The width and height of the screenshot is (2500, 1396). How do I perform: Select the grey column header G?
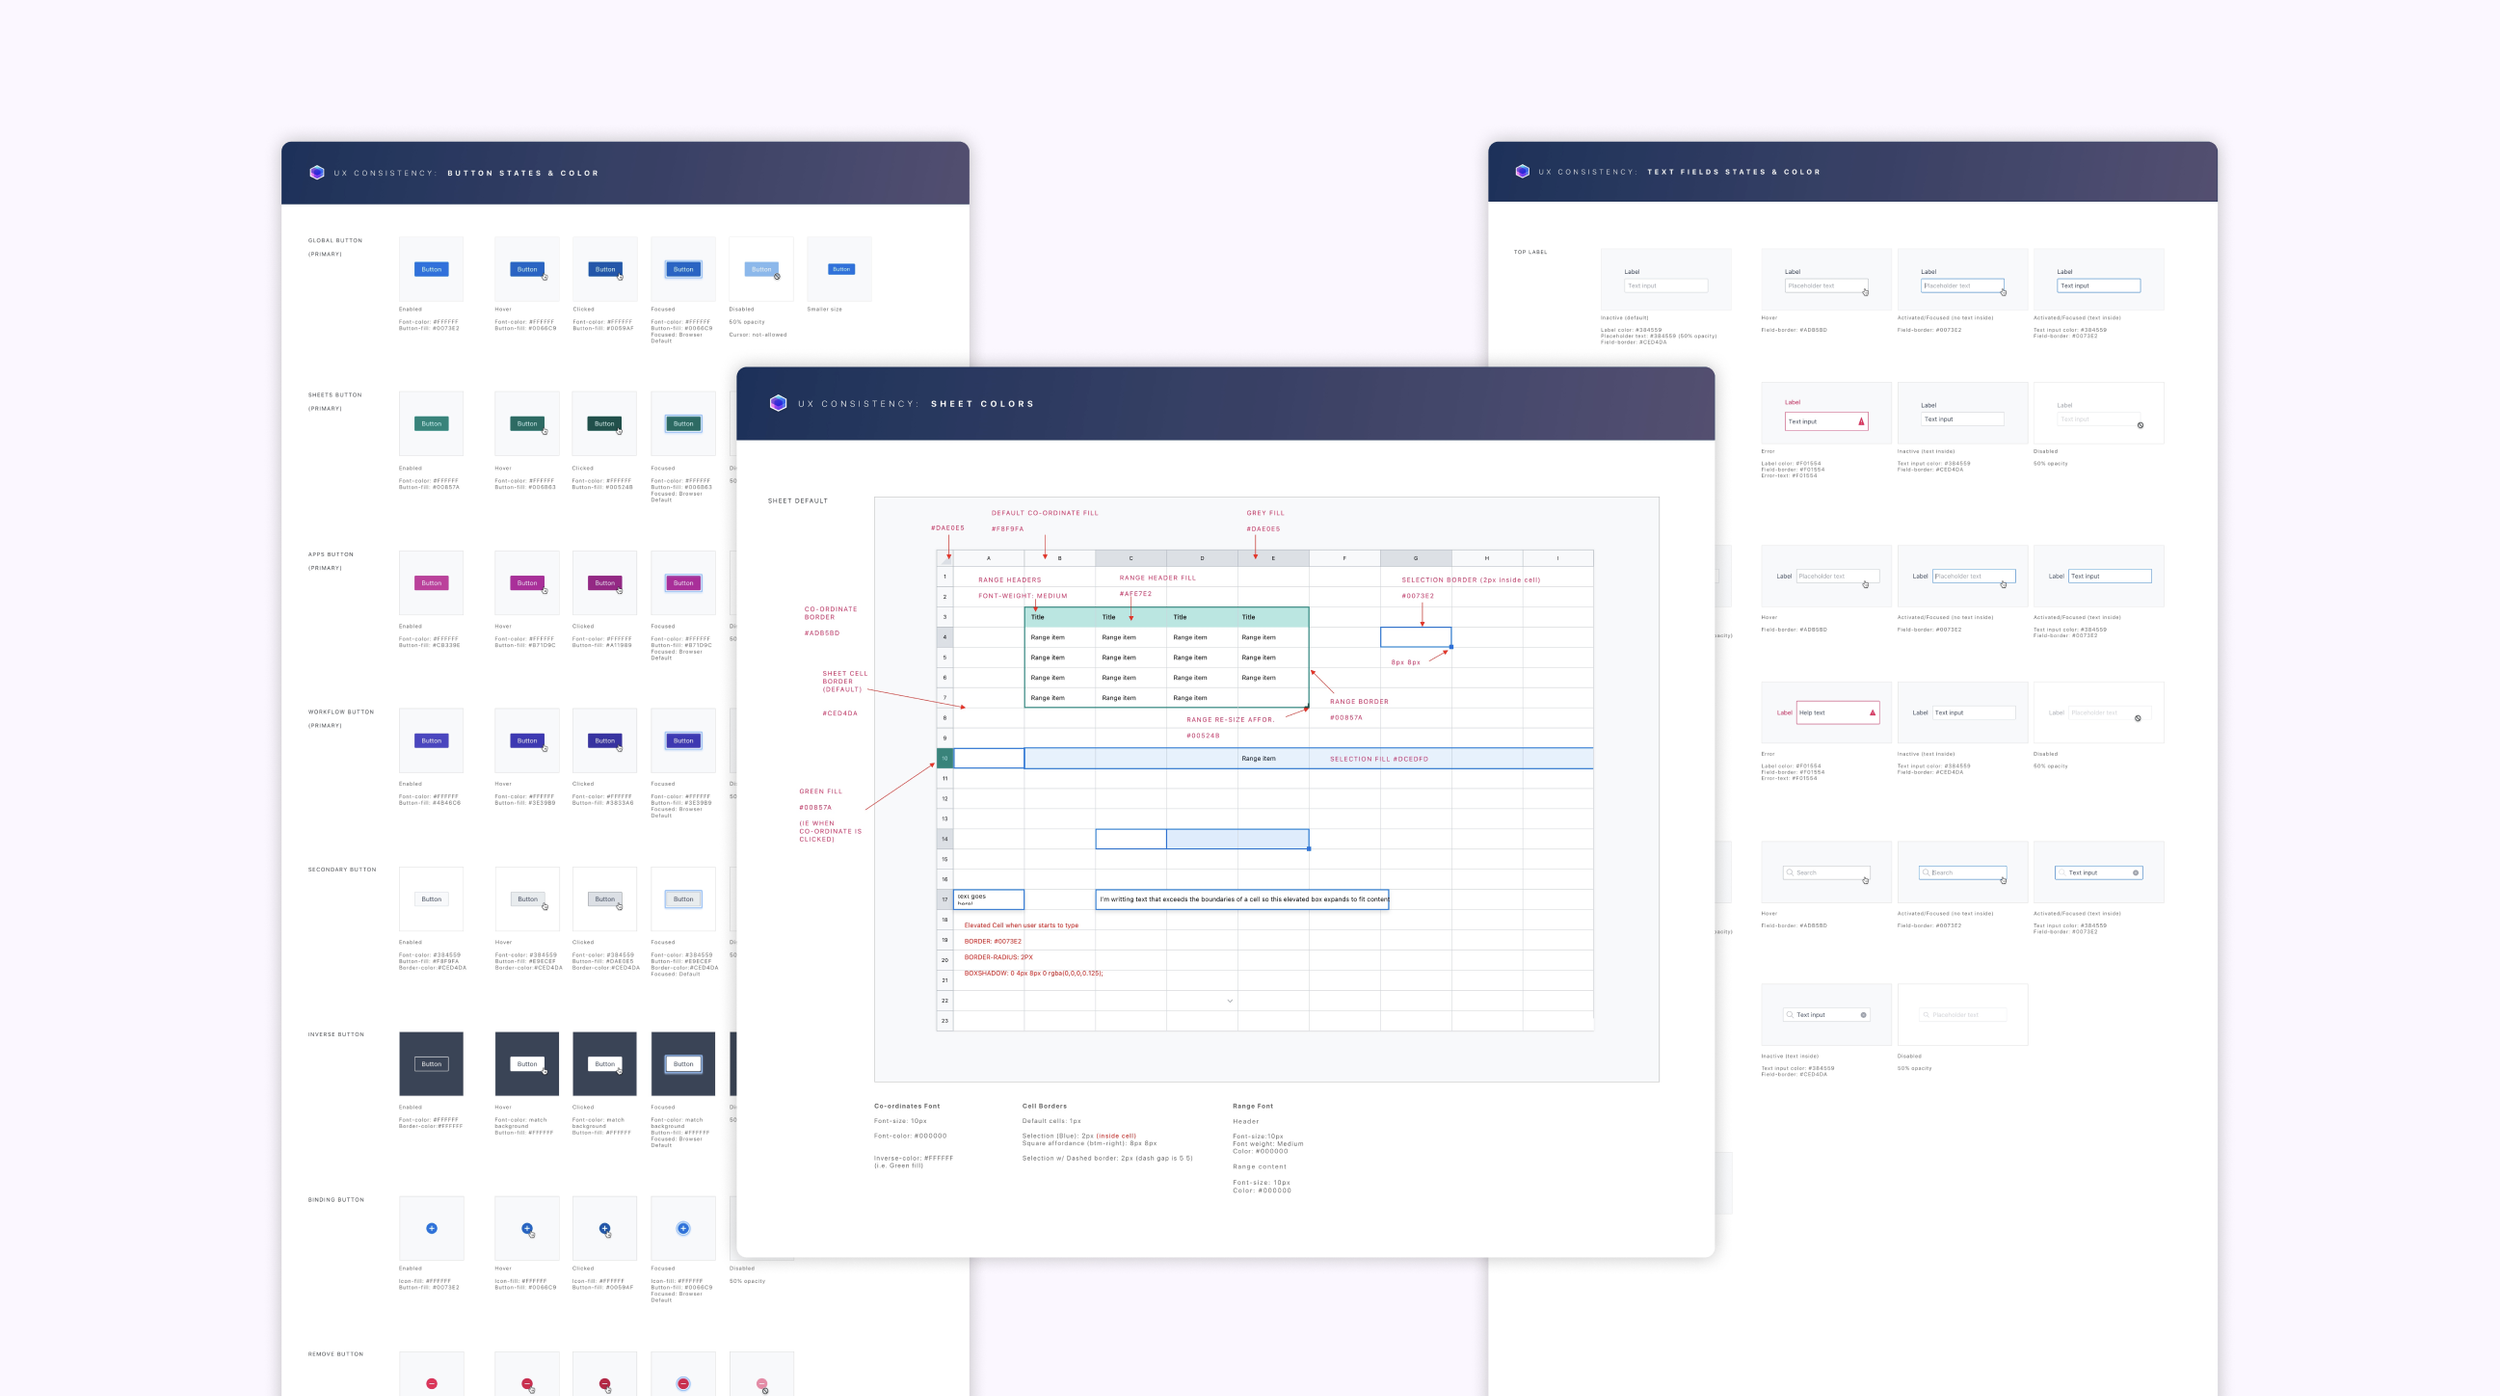click(x=1415, y=558)
